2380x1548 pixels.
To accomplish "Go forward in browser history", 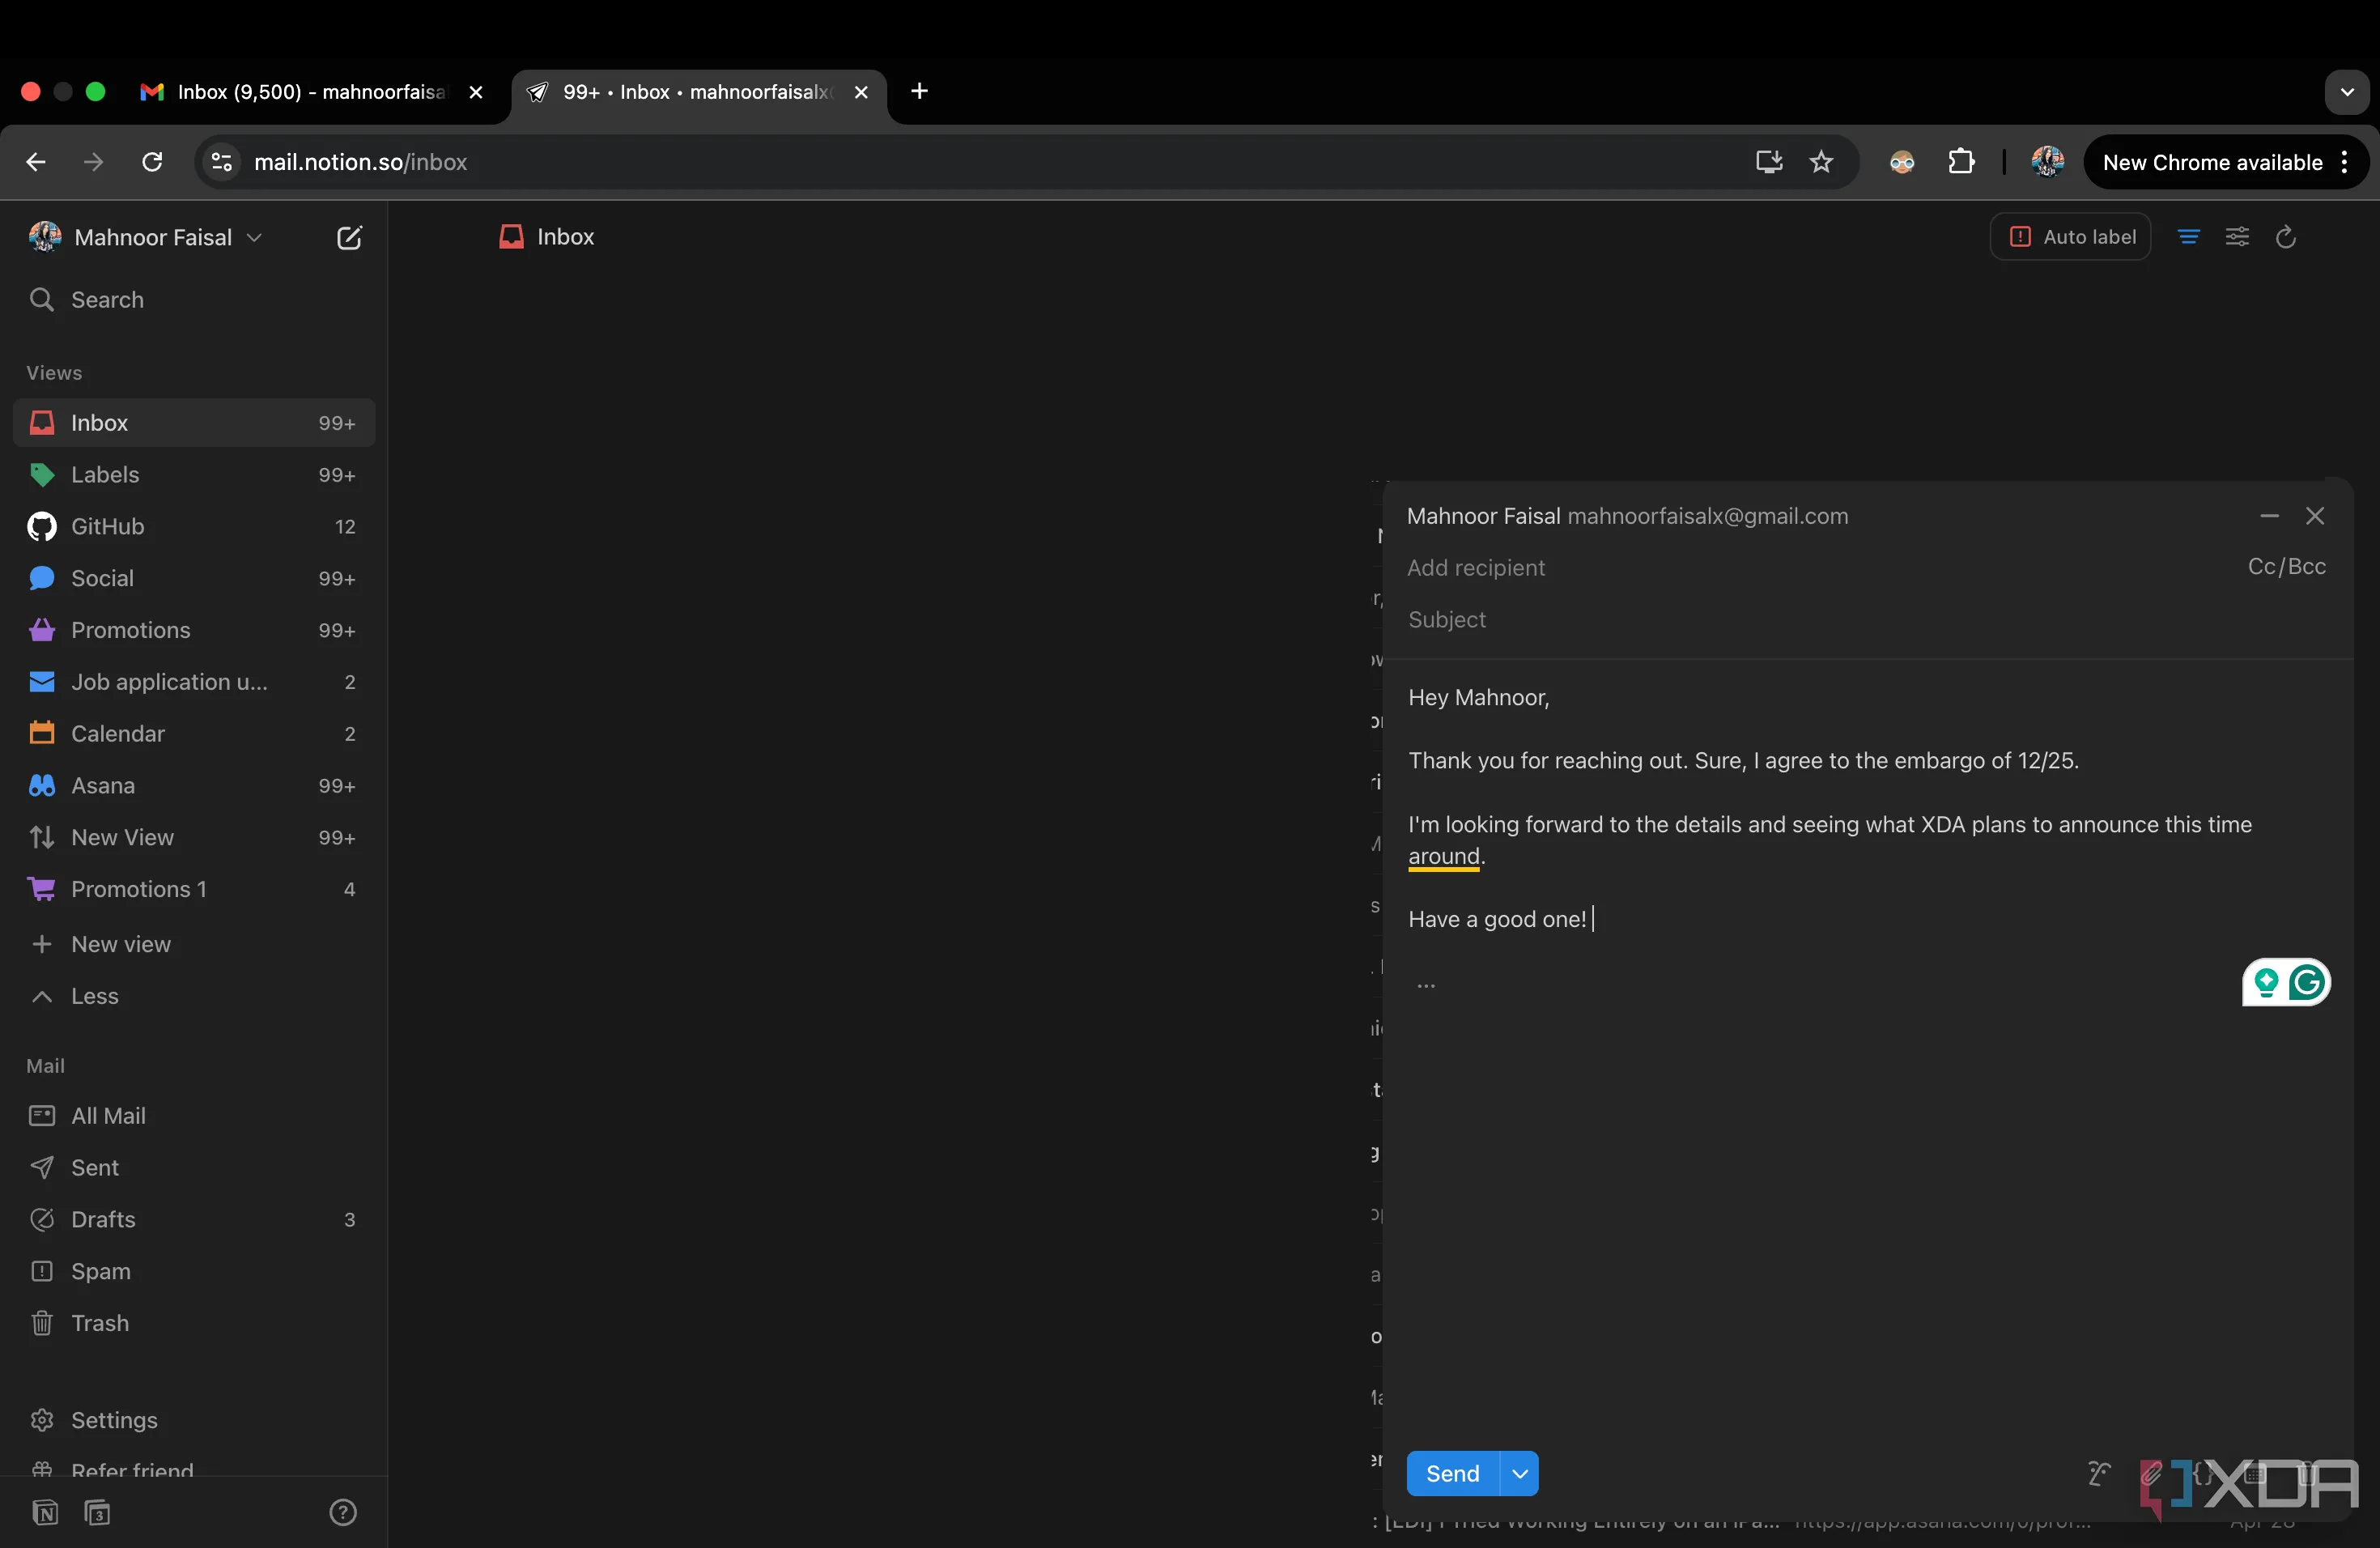I will click(x=94, y=162).
